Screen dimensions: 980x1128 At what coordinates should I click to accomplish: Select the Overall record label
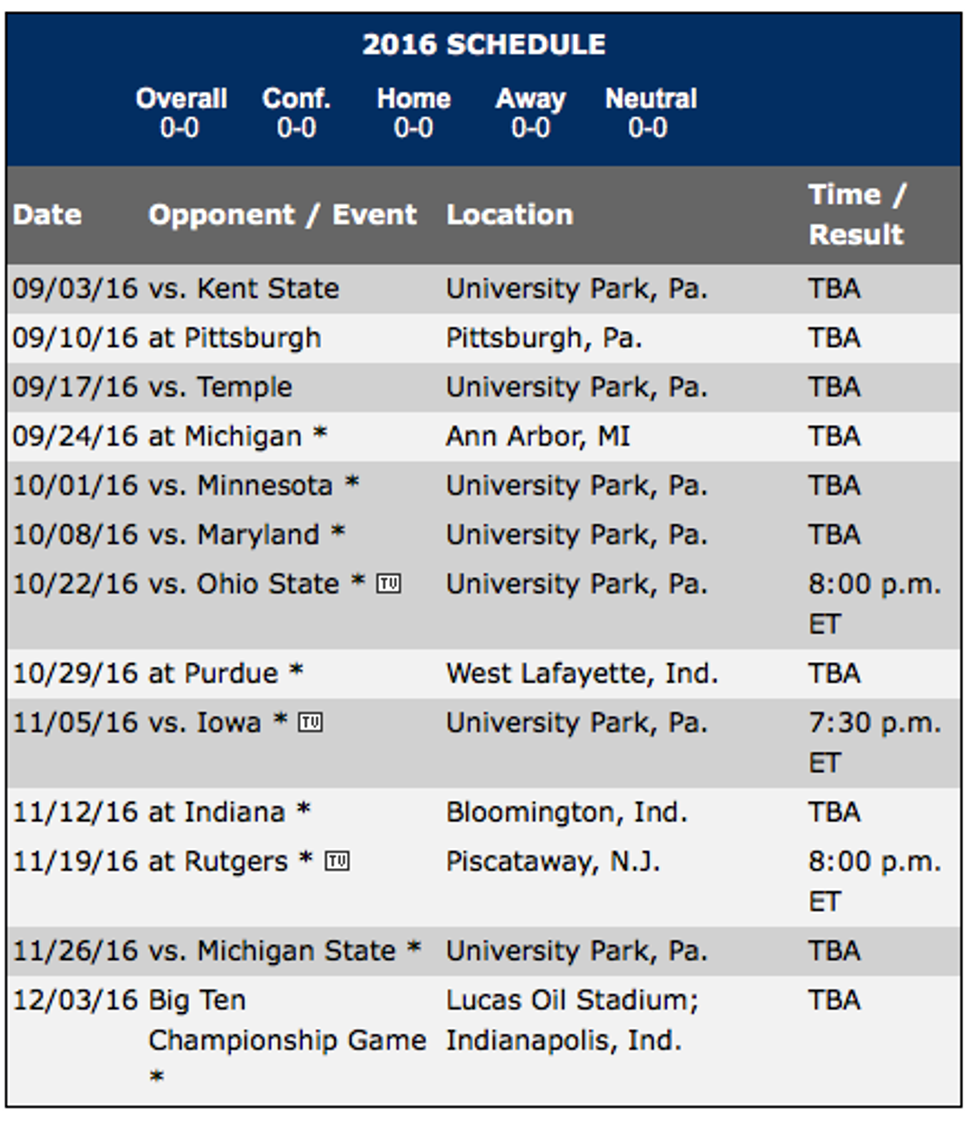pos(181,99)
